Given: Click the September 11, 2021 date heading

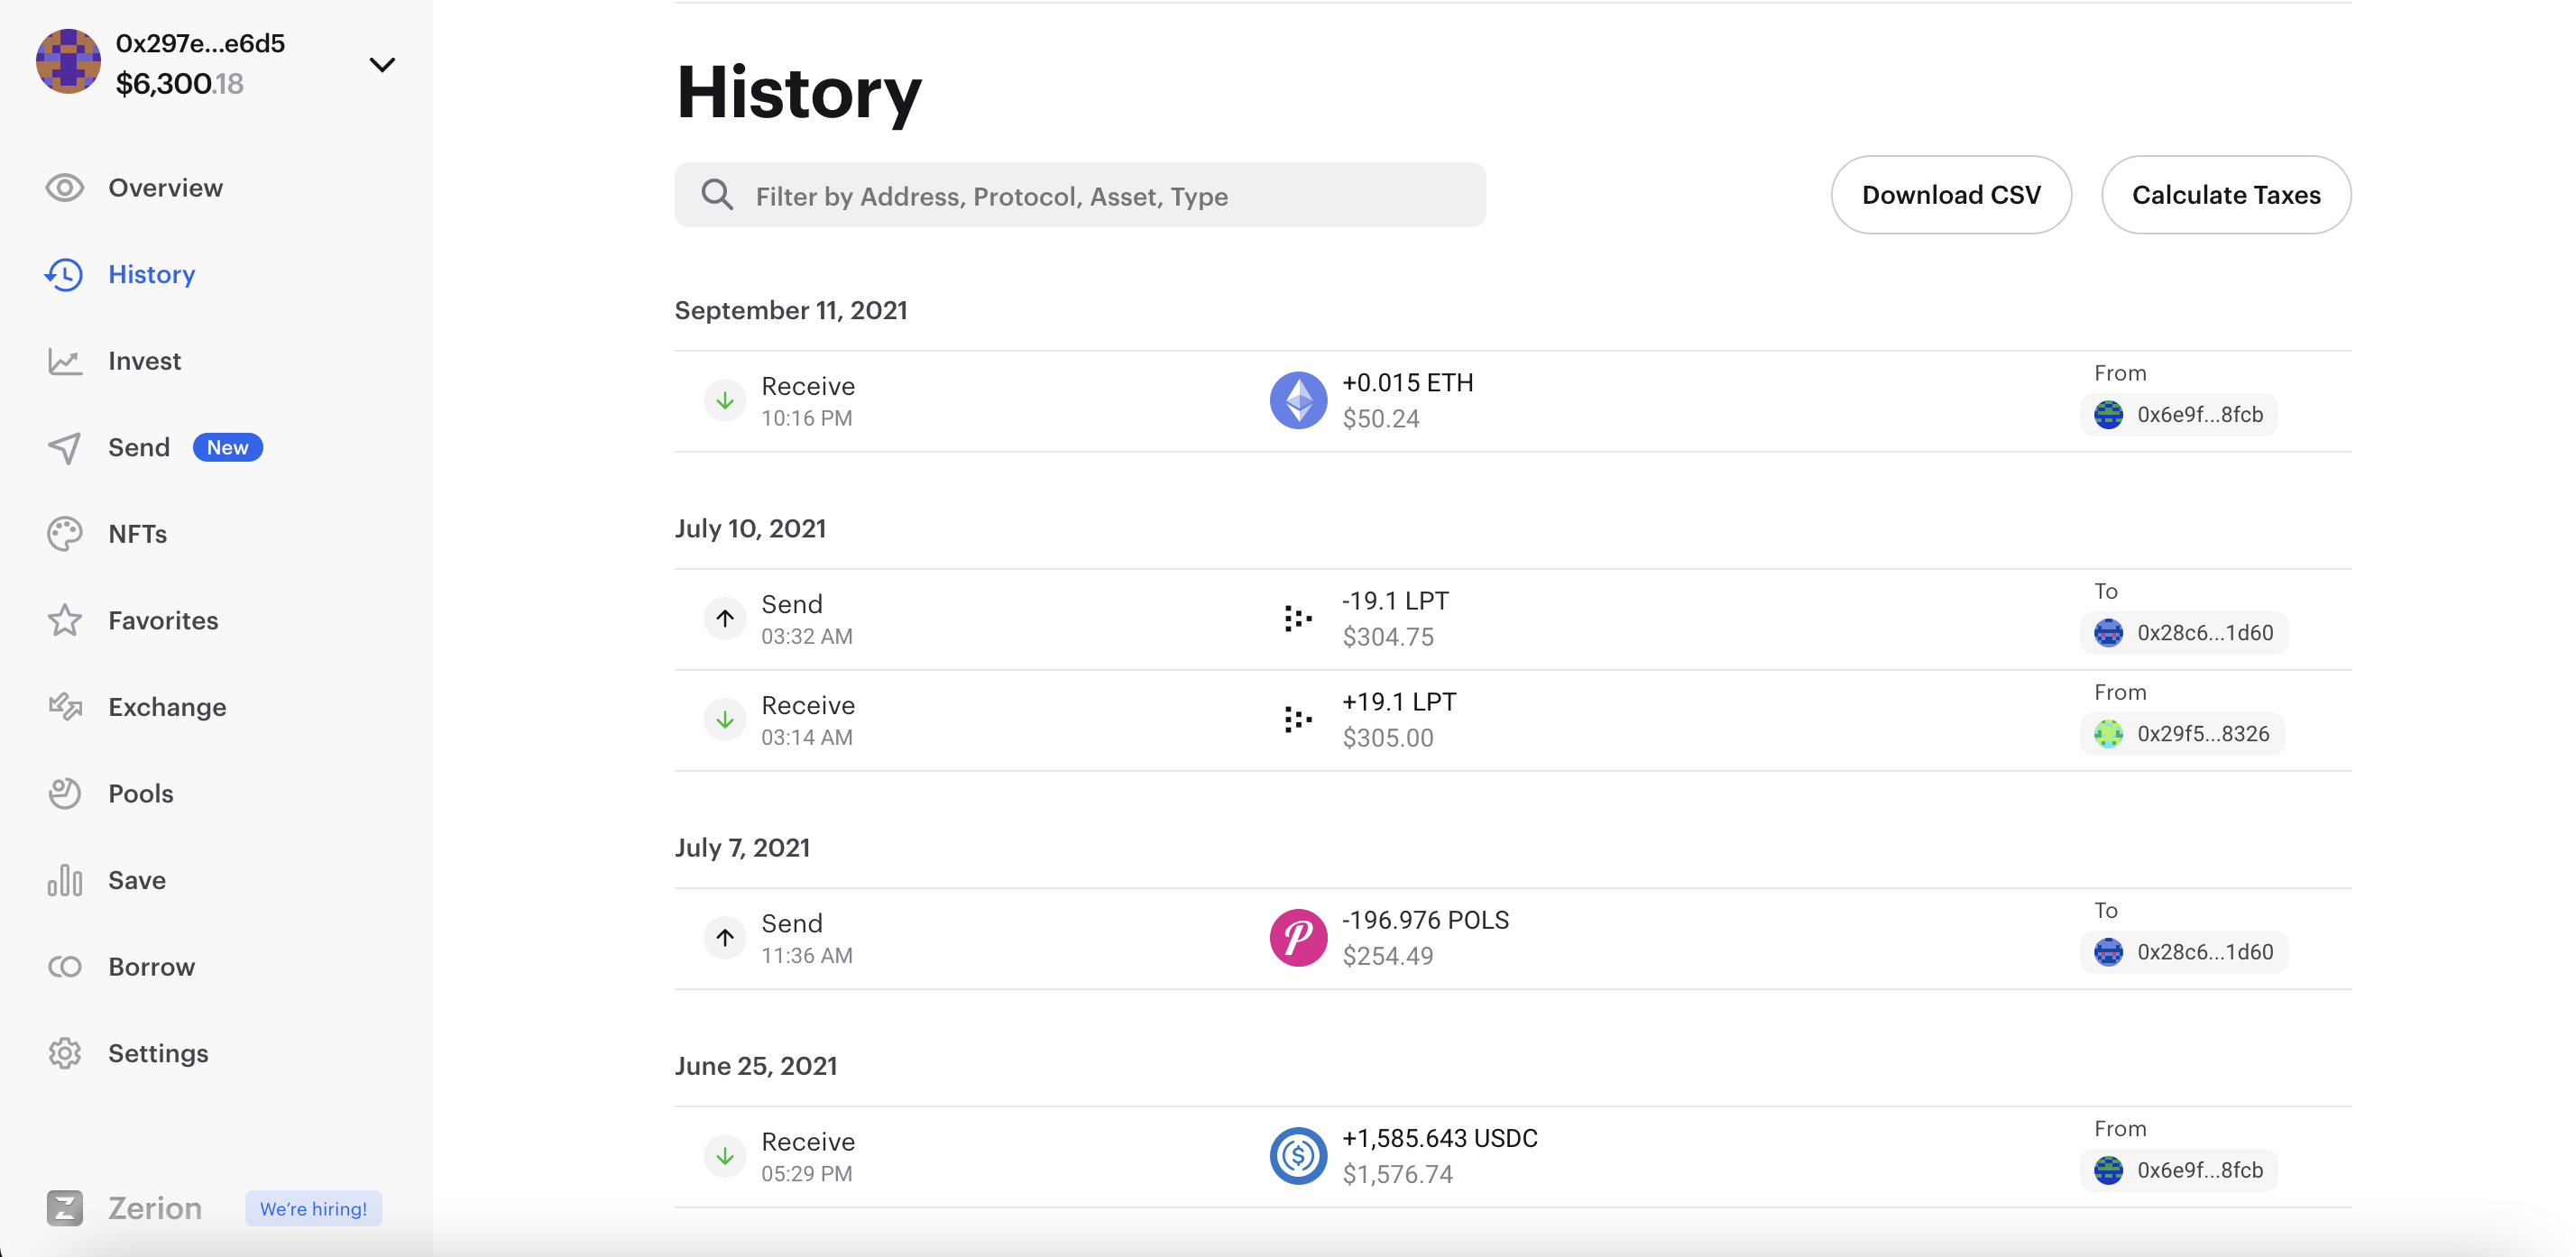Looking at the screenshot, I should (790, 310).
